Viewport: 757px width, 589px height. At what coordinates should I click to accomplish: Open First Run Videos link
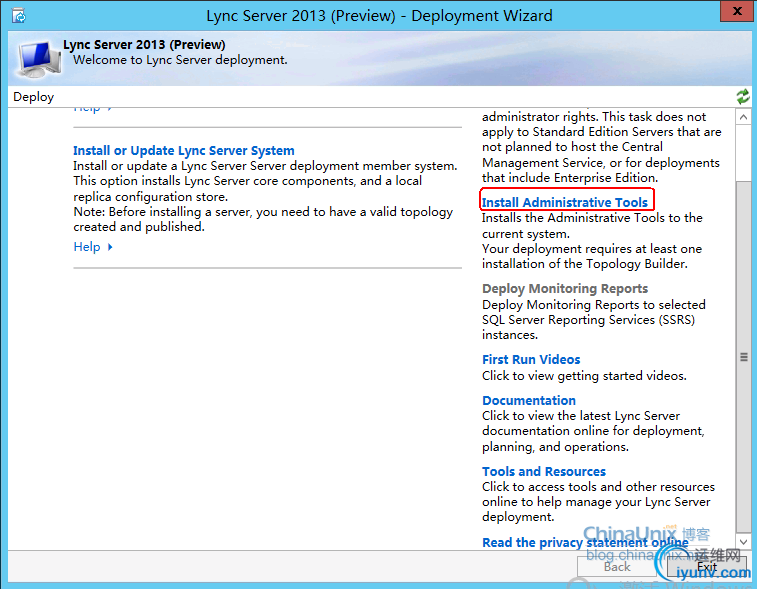tap(531, 360)
